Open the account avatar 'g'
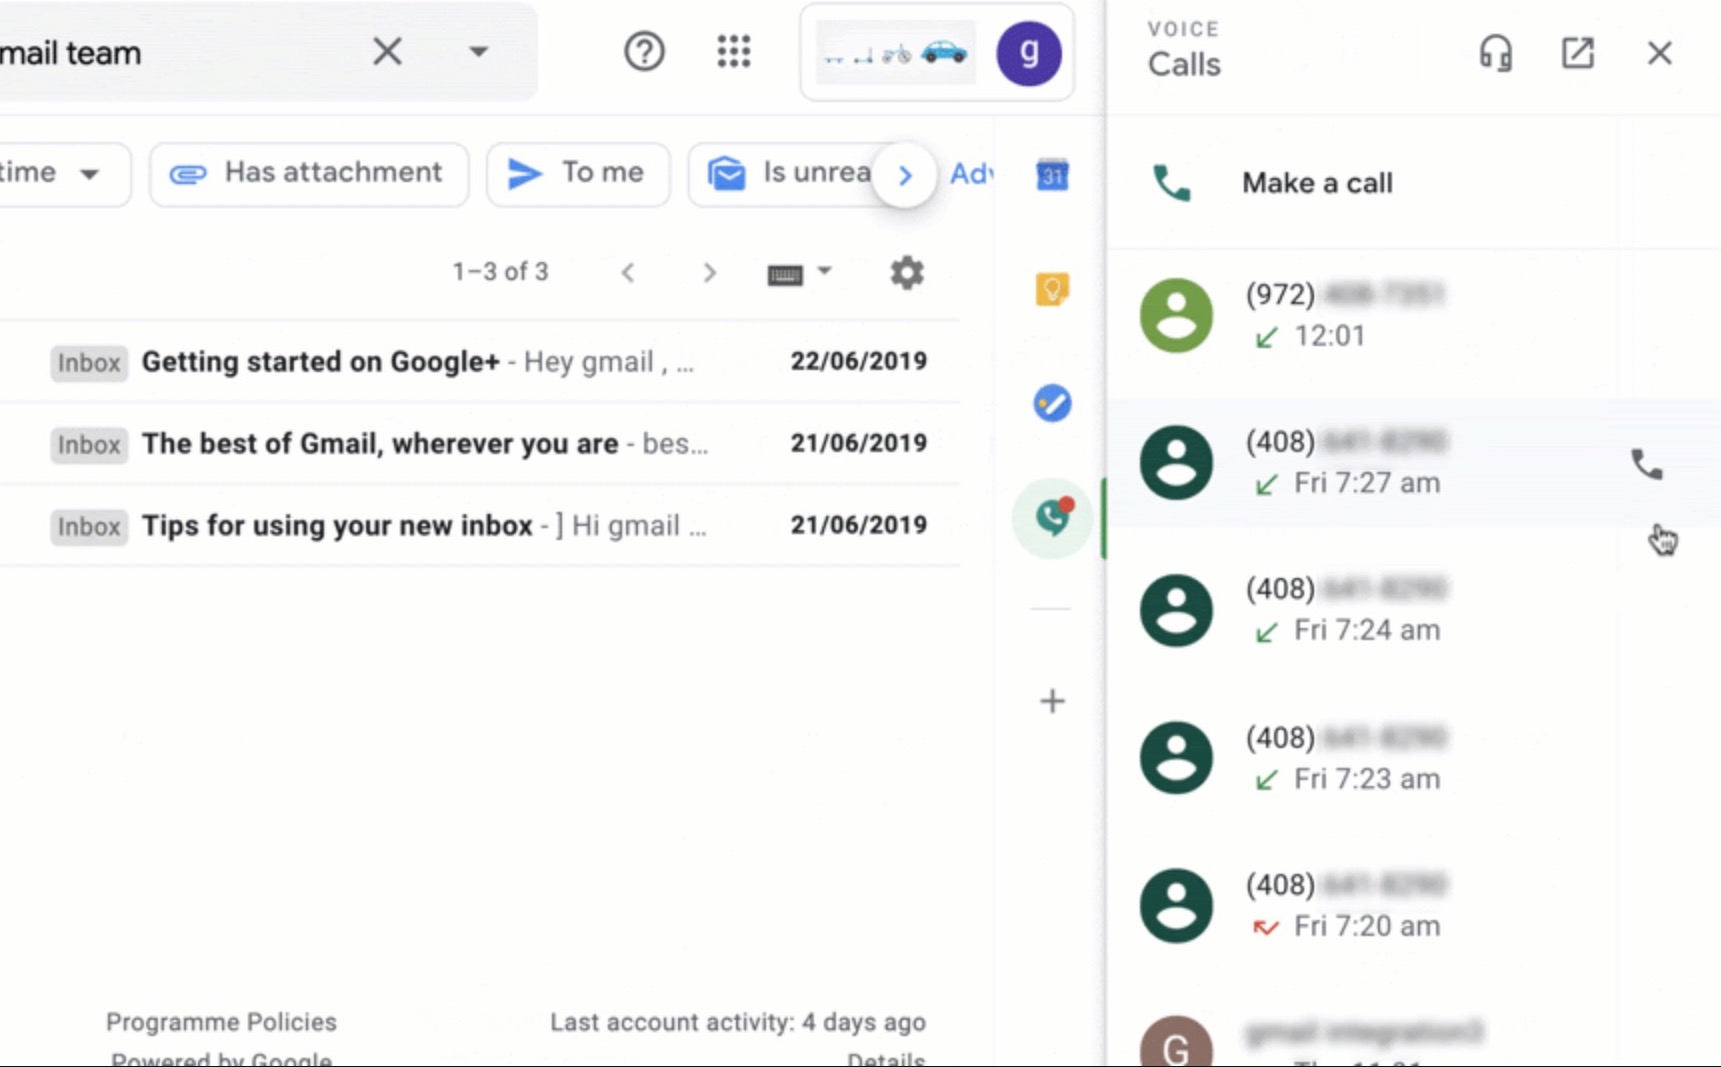This screenshot has height=1067, width=1721. 1028,53
